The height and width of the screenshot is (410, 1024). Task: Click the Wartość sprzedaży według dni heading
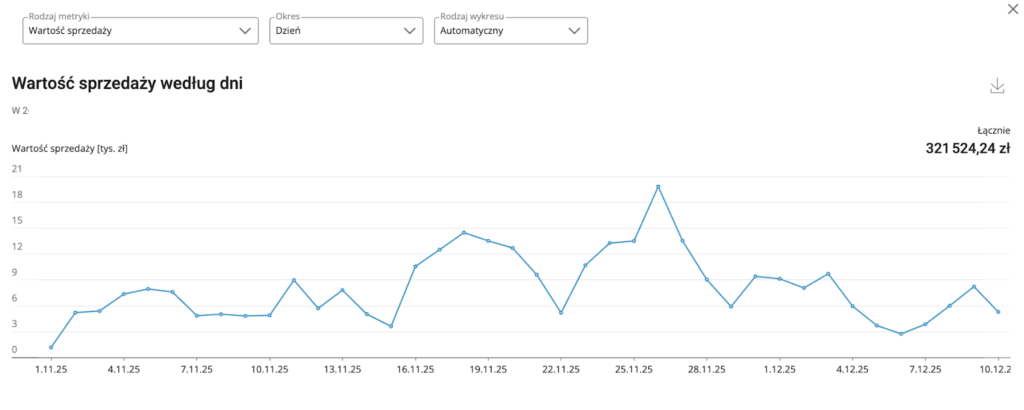point(127,83)
